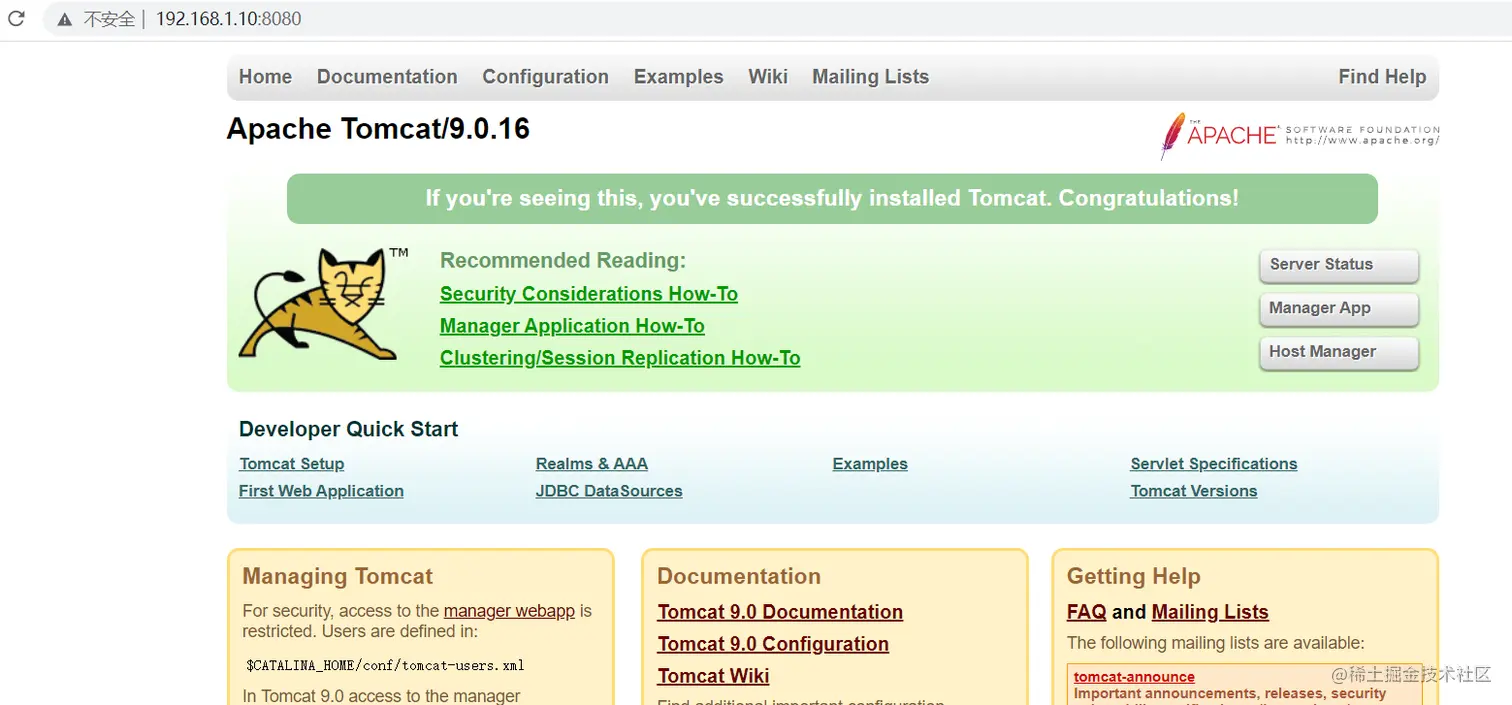Click the not-secure warning triangle icon

65,19
